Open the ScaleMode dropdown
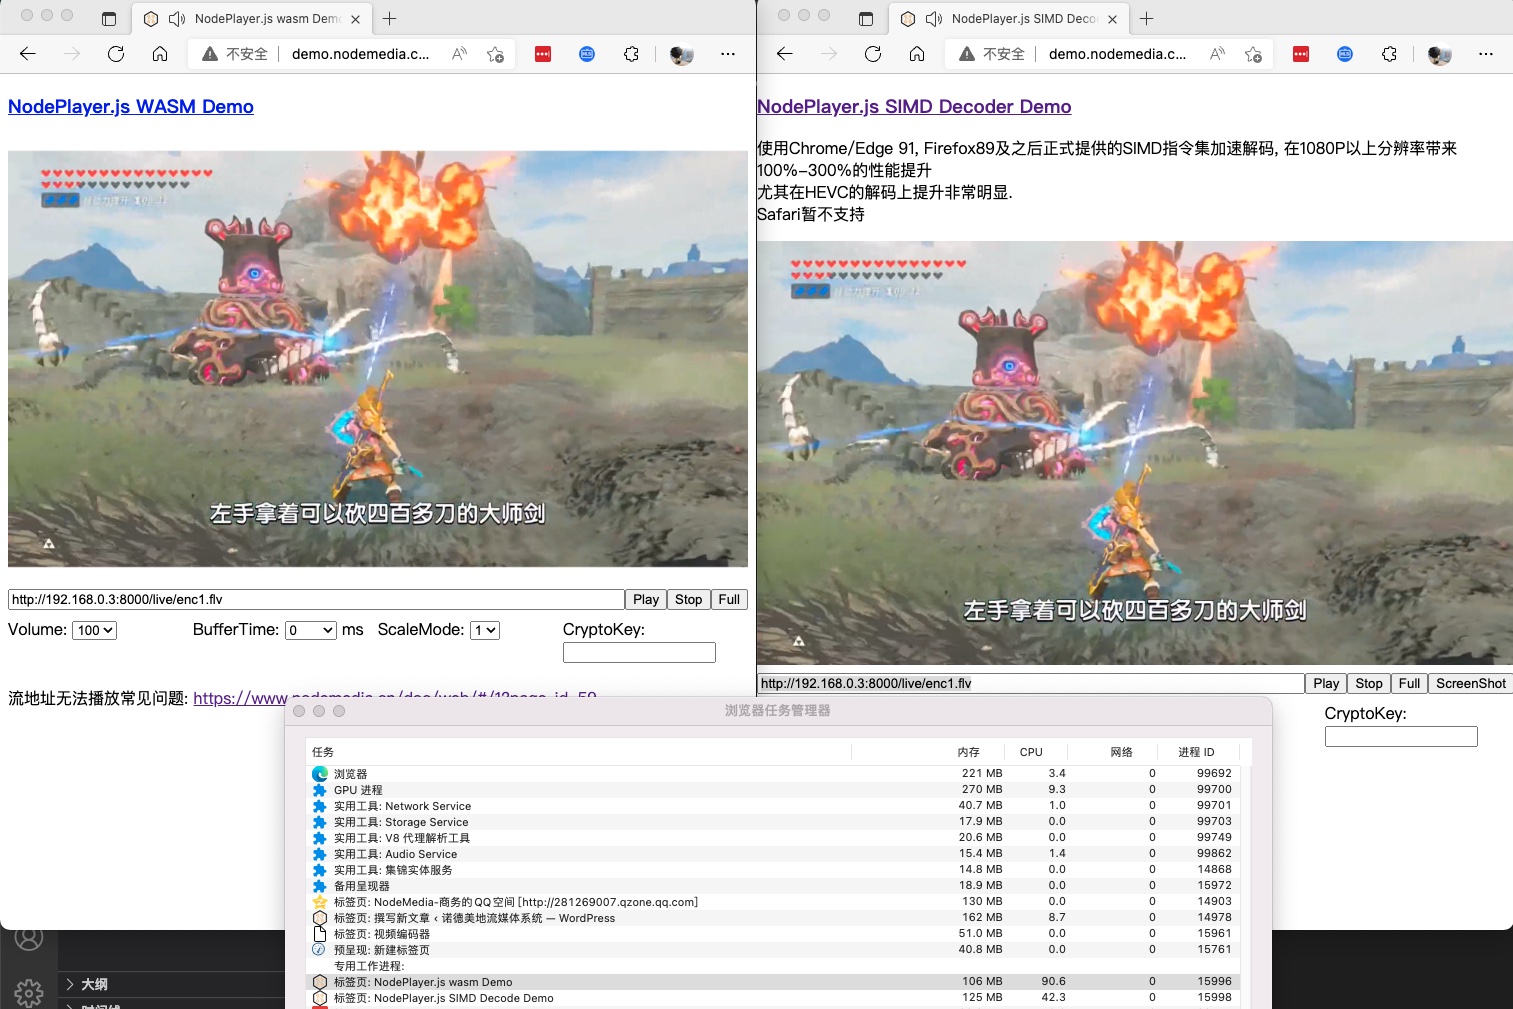This screenshot has width=1513, height=1009. point(484,630)
